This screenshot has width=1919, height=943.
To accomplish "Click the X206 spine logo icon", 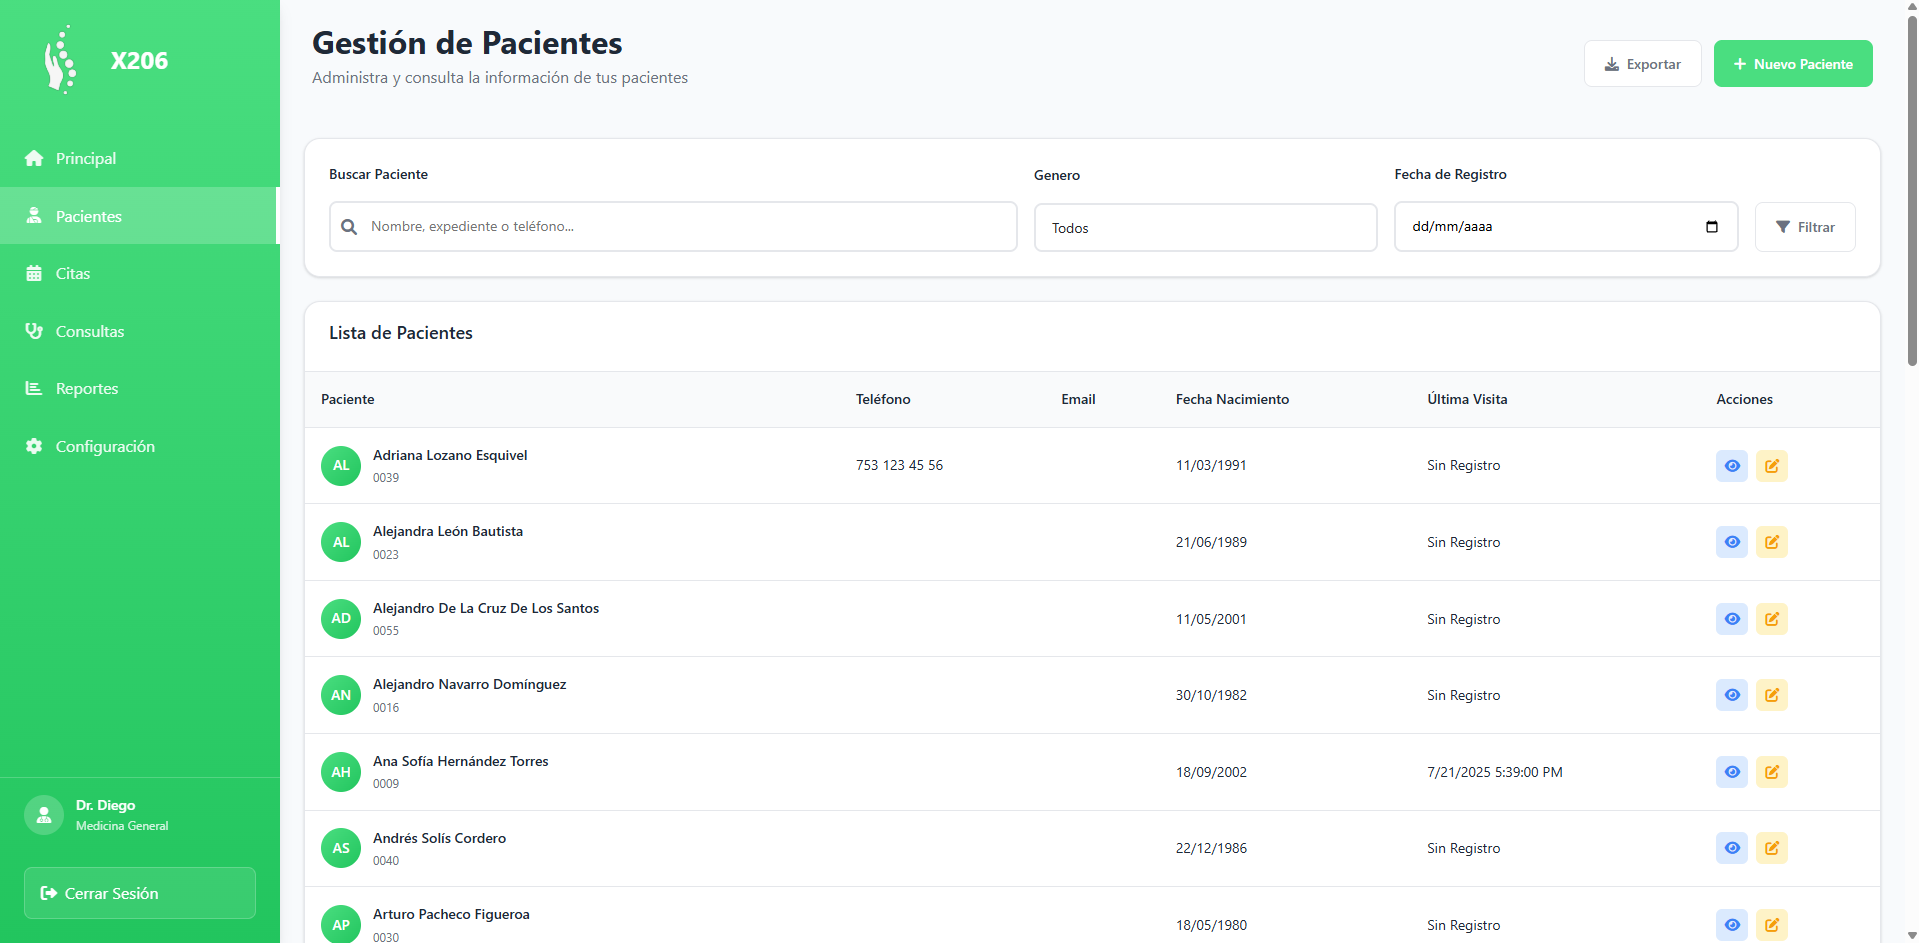I will point(60,60).
